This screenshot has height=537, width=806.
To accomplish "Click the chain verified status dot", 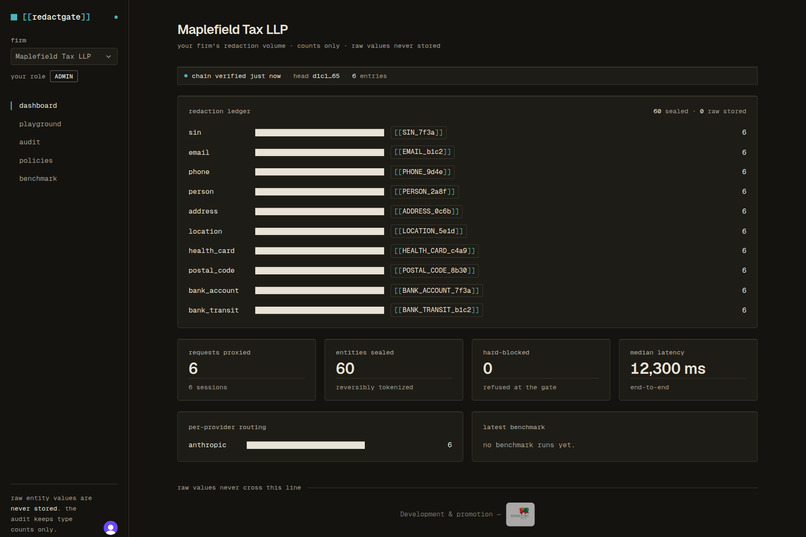I will [x=186, y=76].
